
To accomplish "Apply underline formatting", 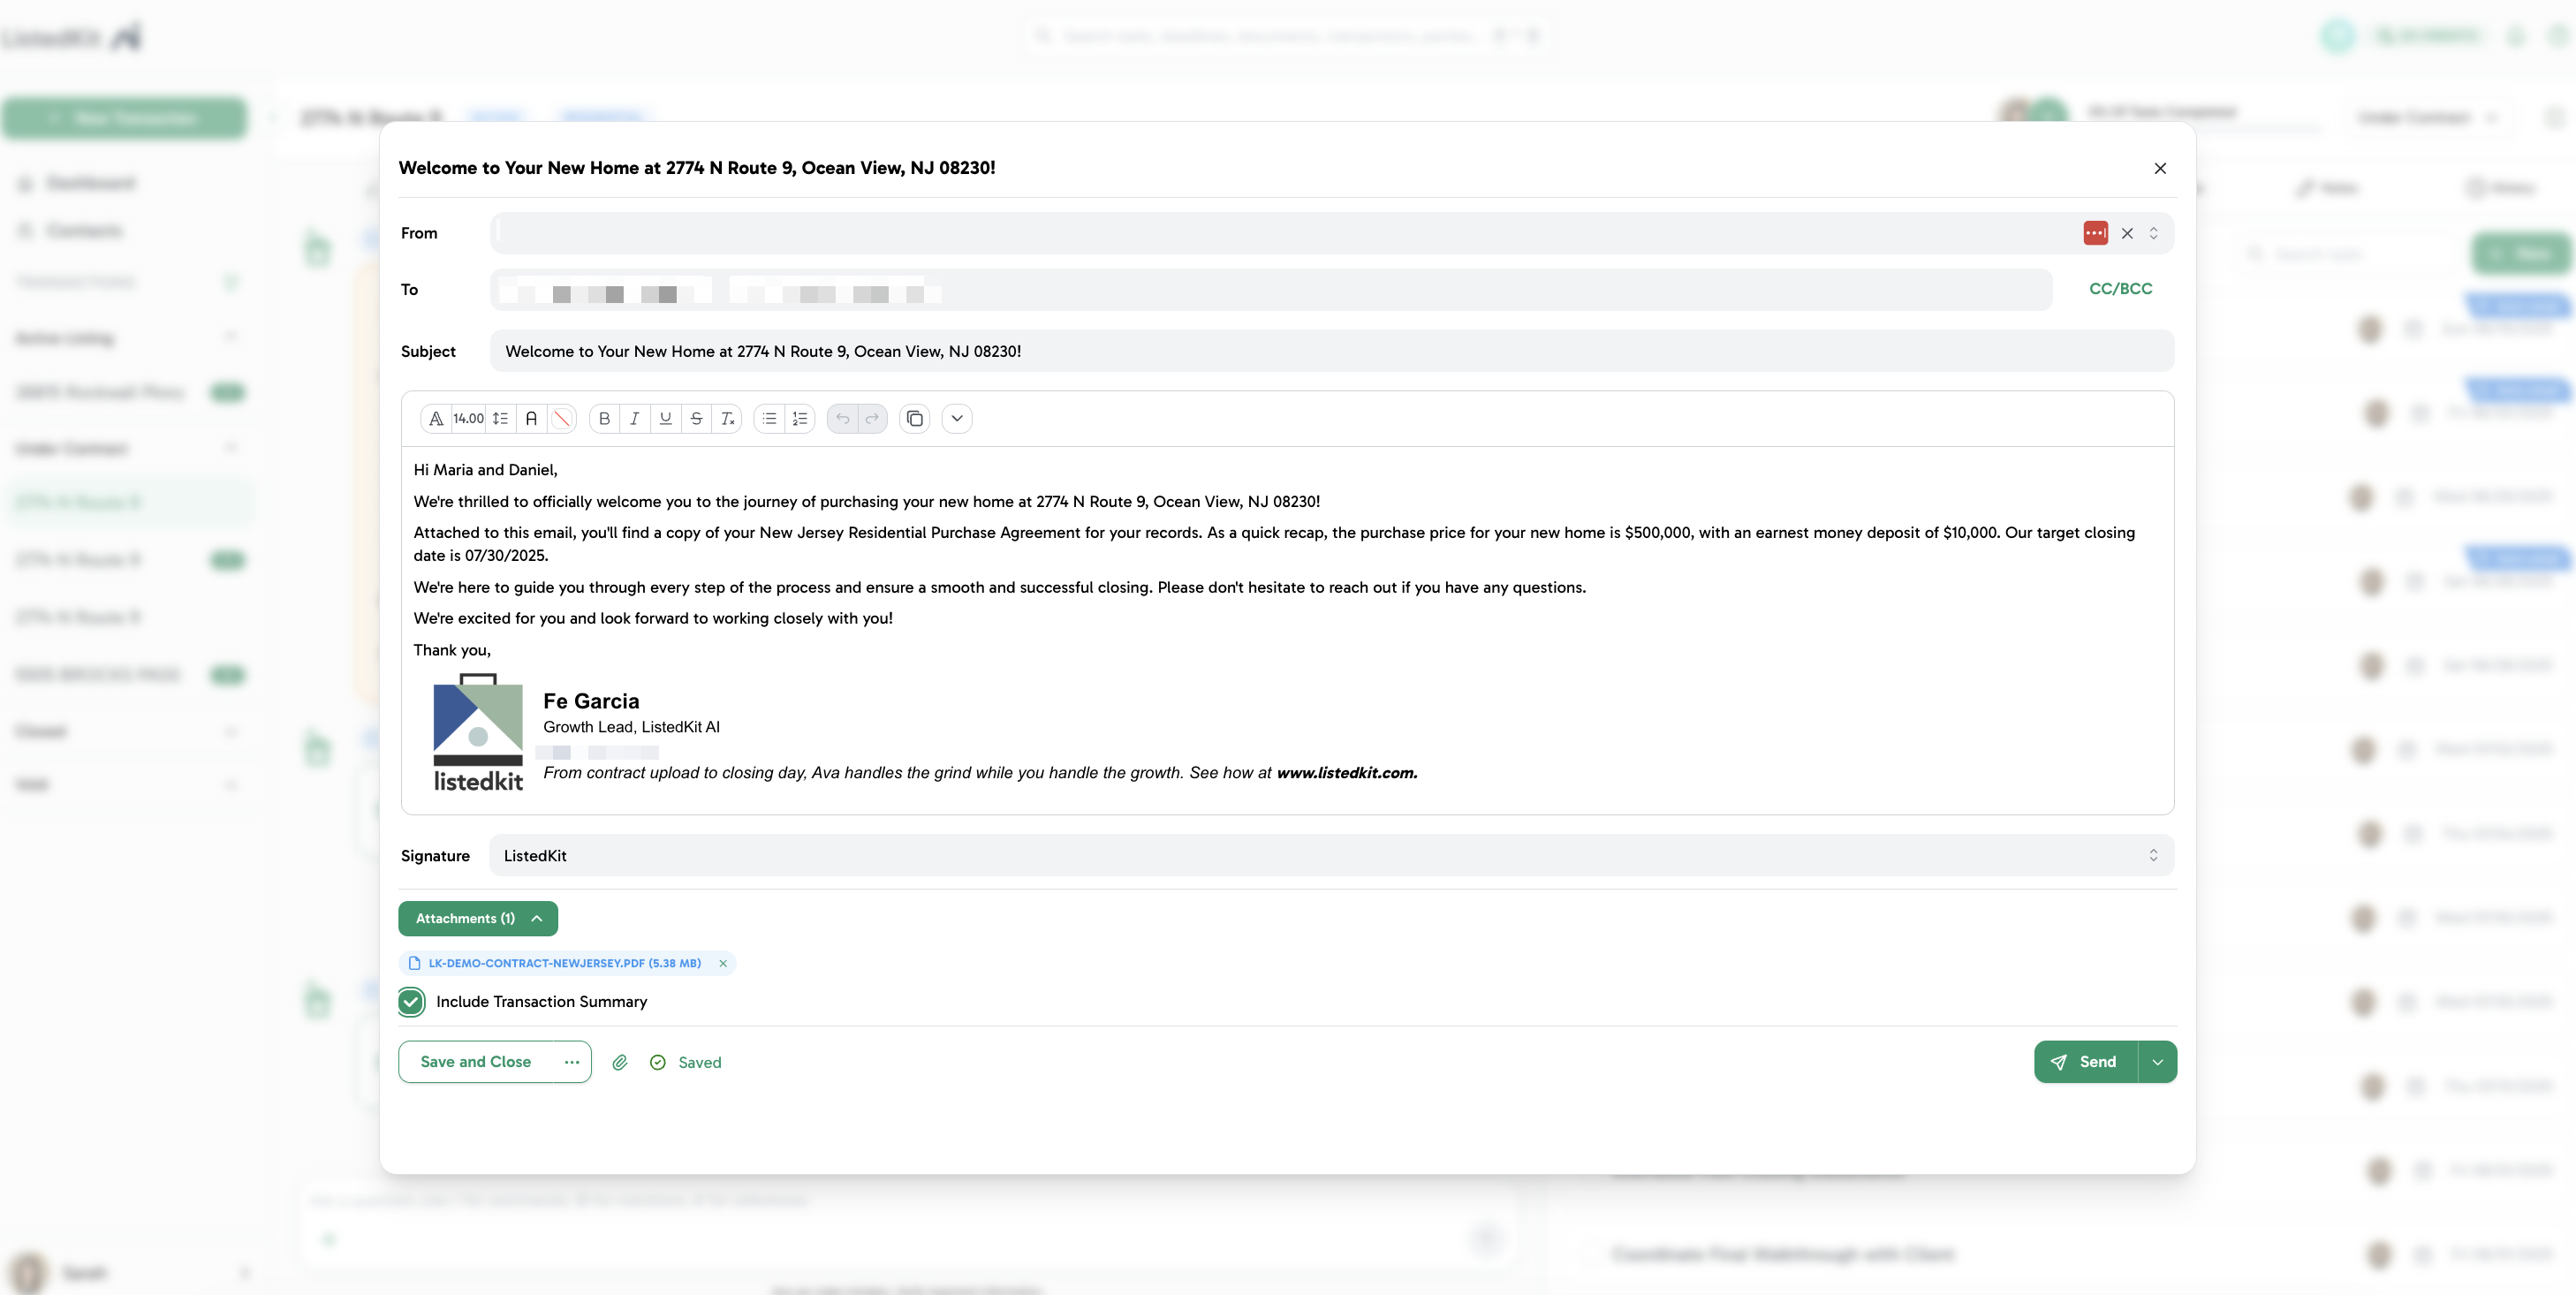I will coord(665,418).
